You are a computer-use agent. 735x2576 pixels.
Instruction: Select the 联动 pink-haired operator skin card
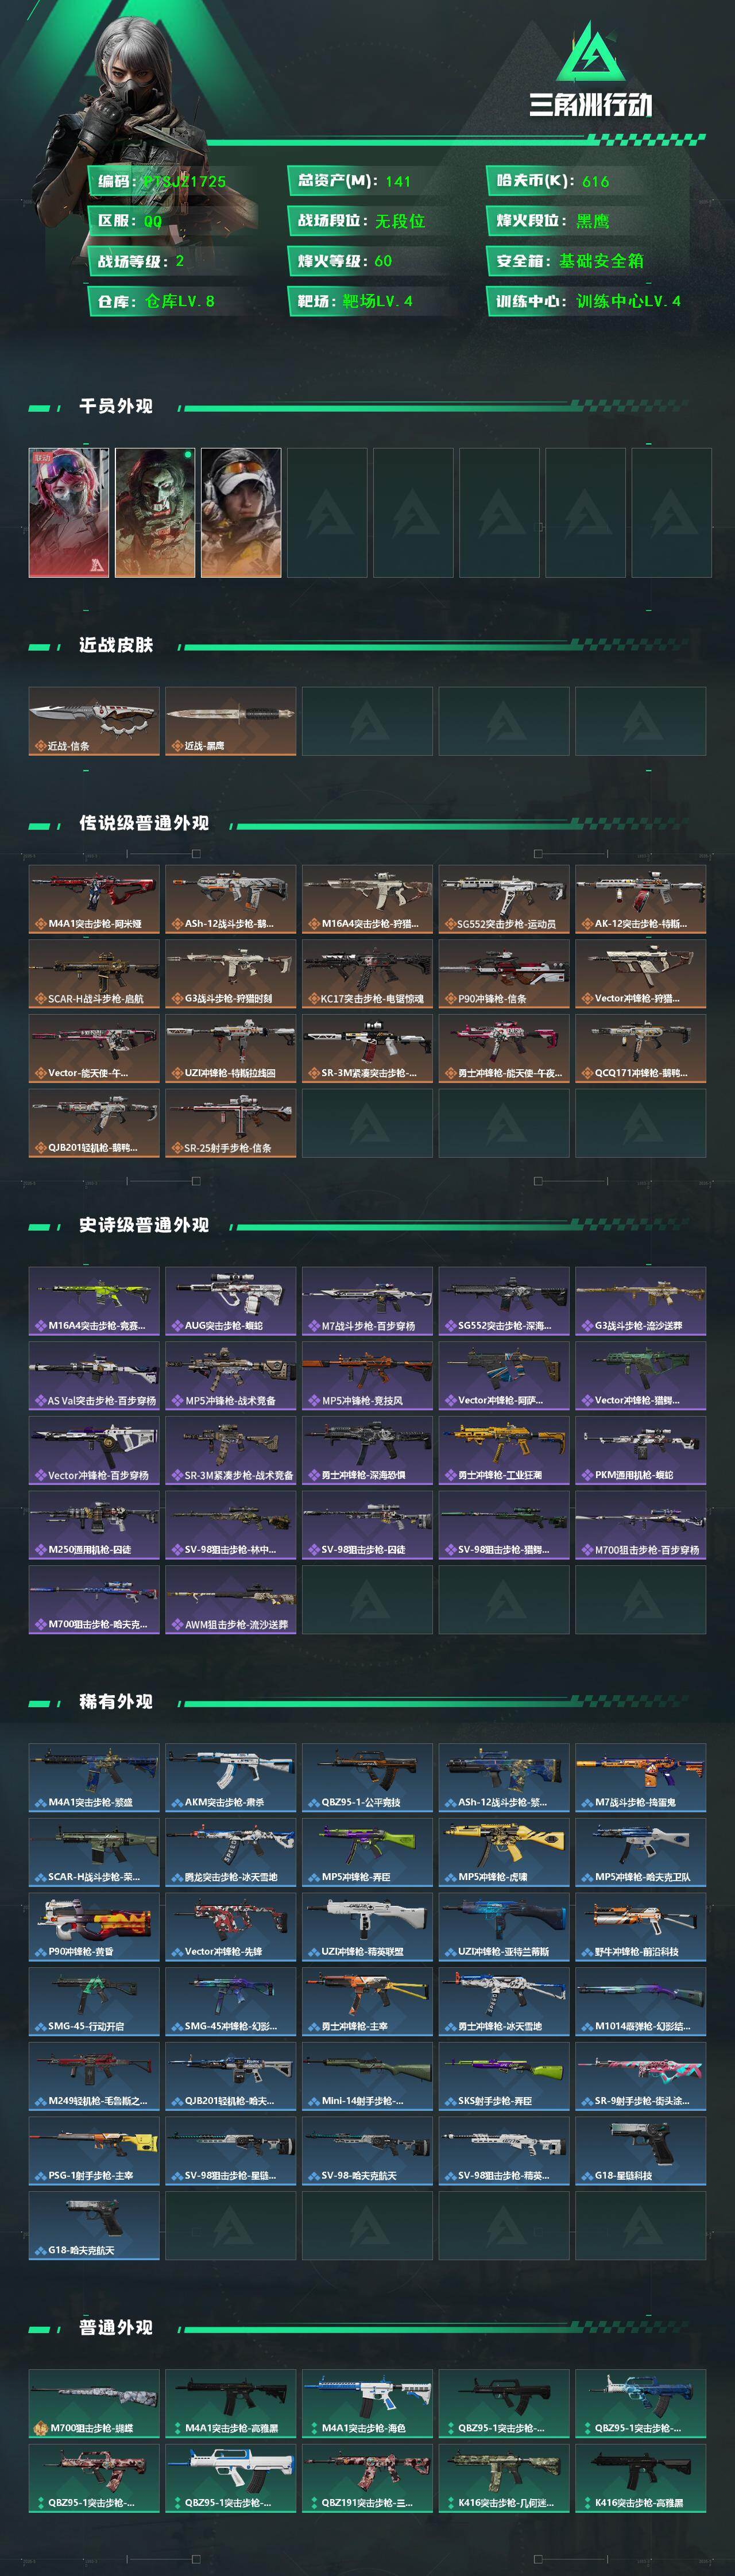point(68,512)
